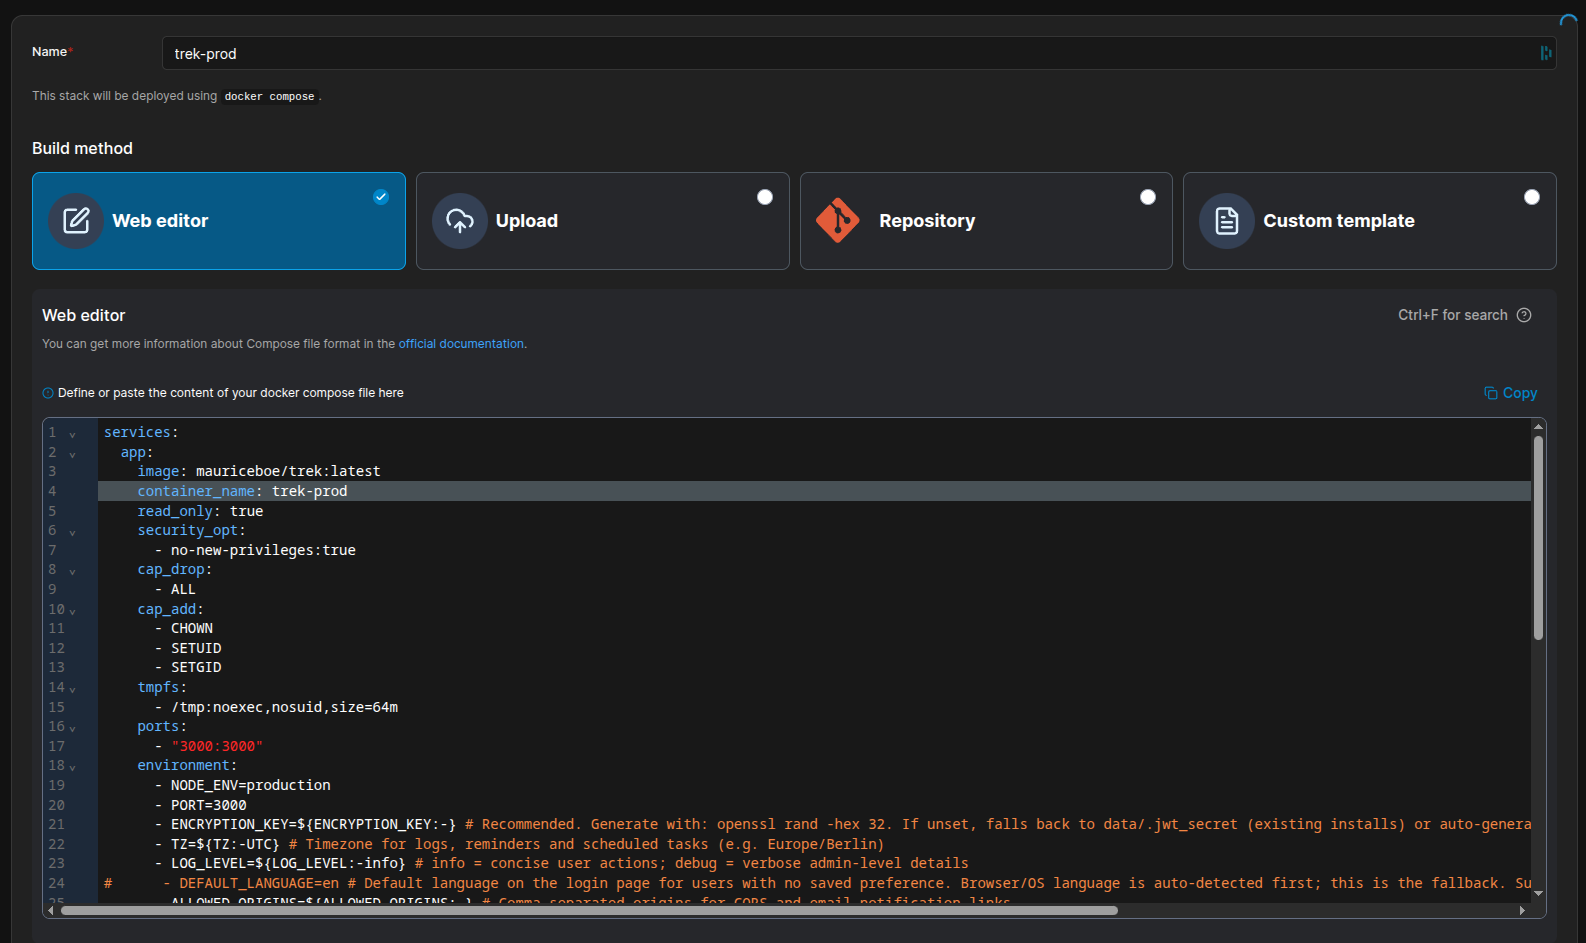
Task: Click info icon beside Define or paste text
Action: coord(48,393)
